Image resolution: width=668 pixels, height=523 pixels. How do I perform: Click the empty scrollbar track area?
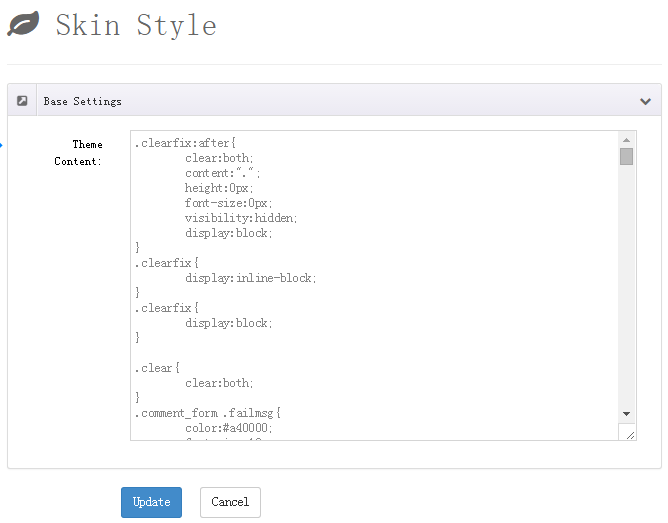(x=626, y=285)
